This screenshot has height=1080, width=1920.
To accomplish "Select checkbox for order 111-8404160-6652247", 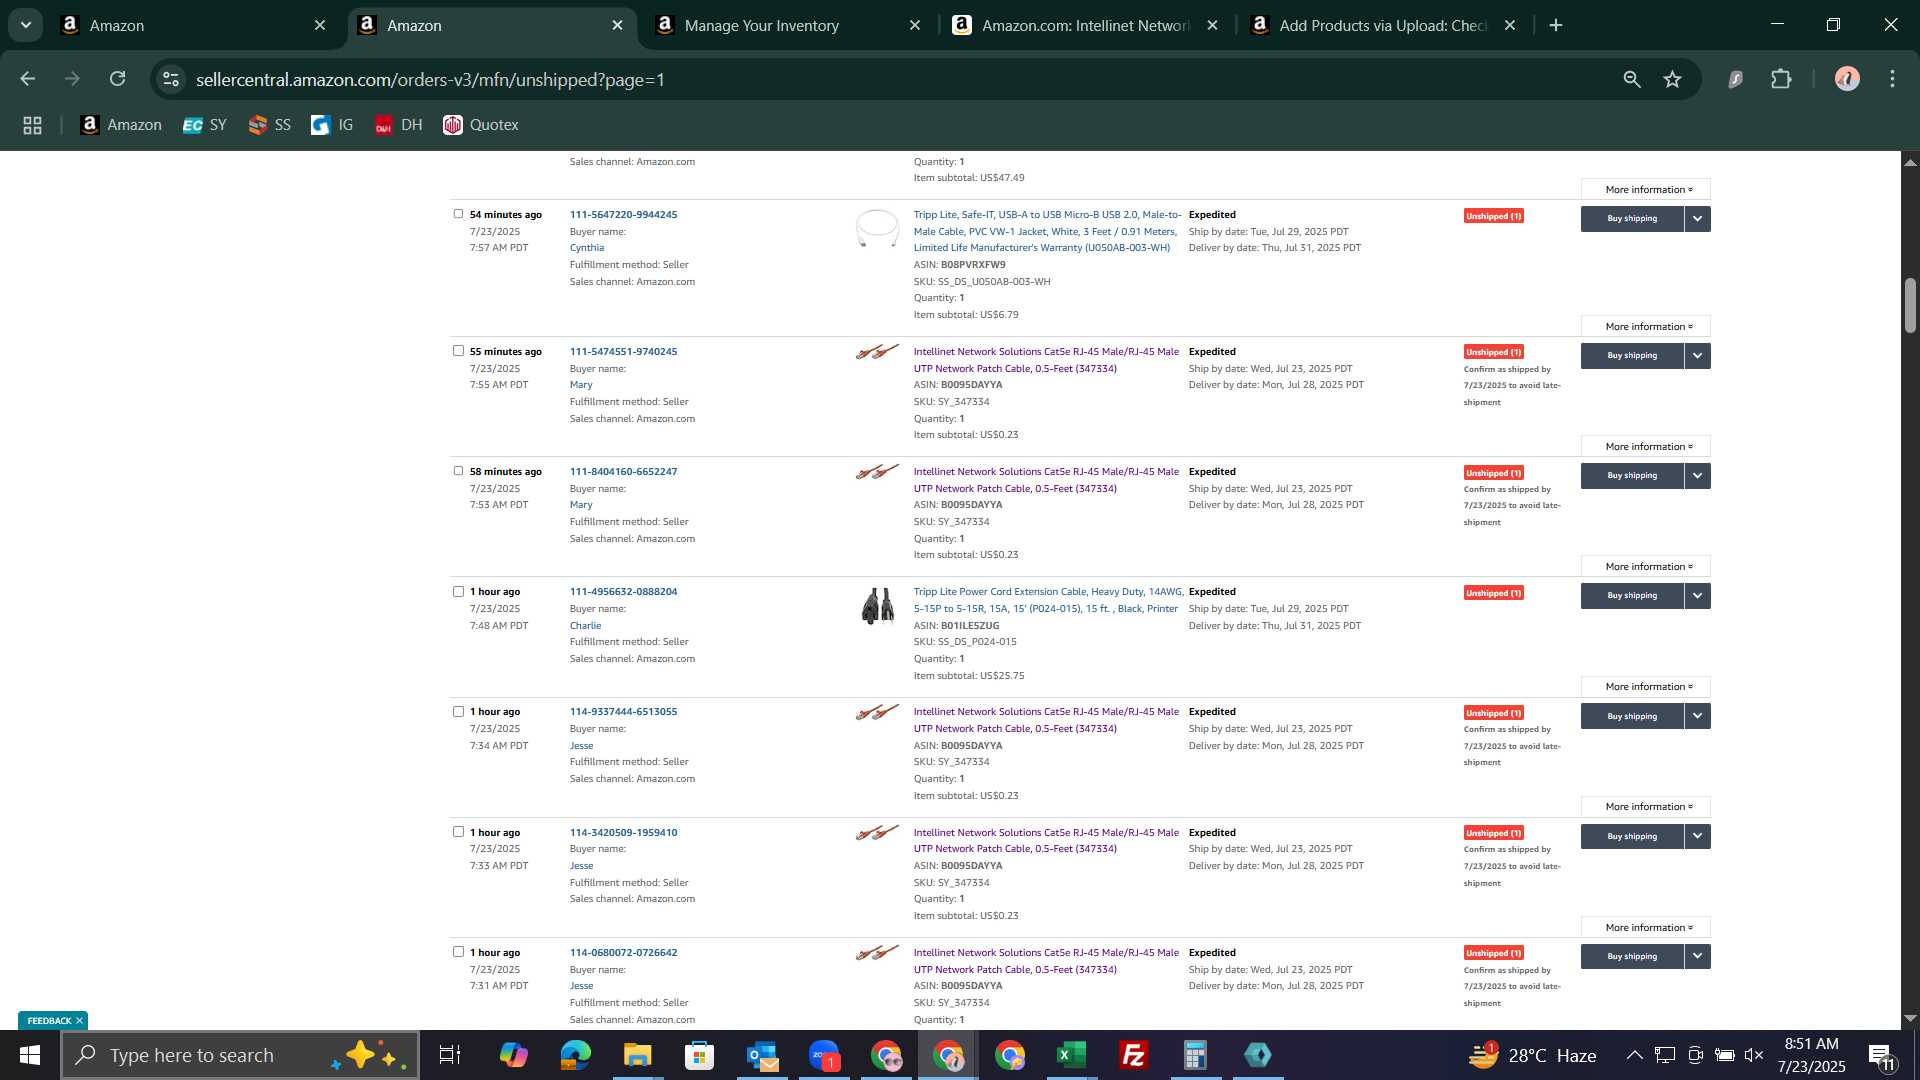I will click(458, 471).
